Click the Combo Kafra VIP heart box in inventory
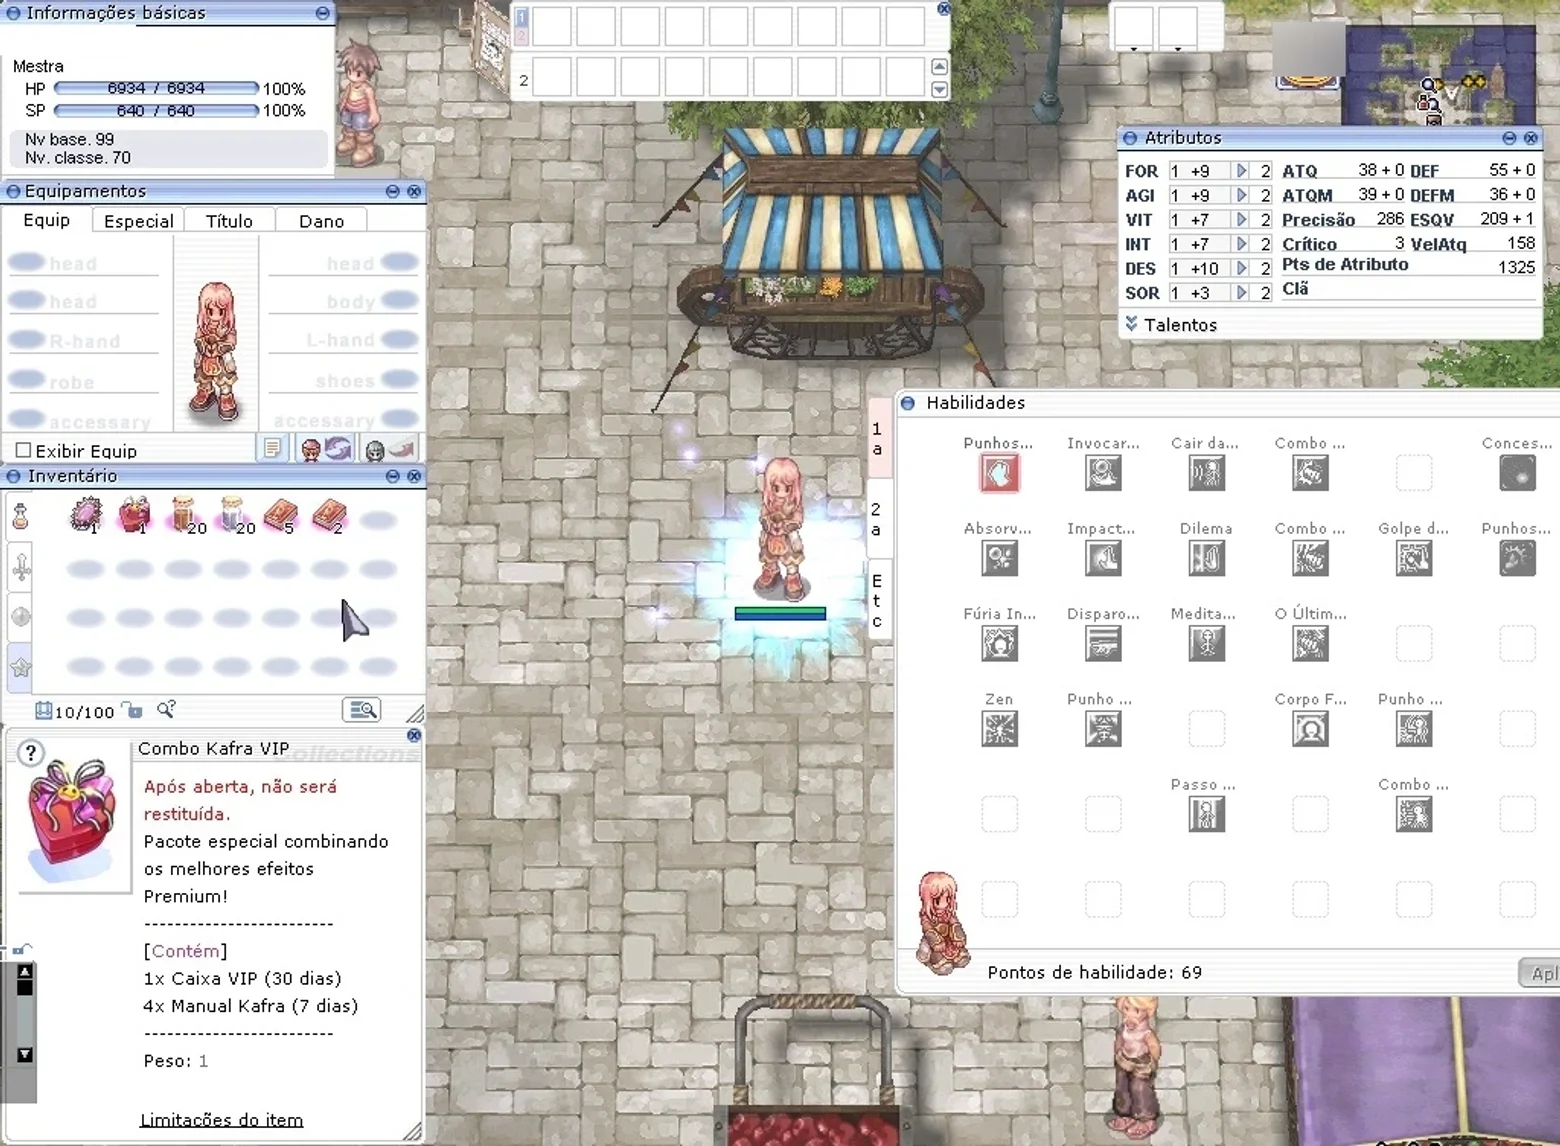This screenshot has width=1560, height=1146. point(134,515)
